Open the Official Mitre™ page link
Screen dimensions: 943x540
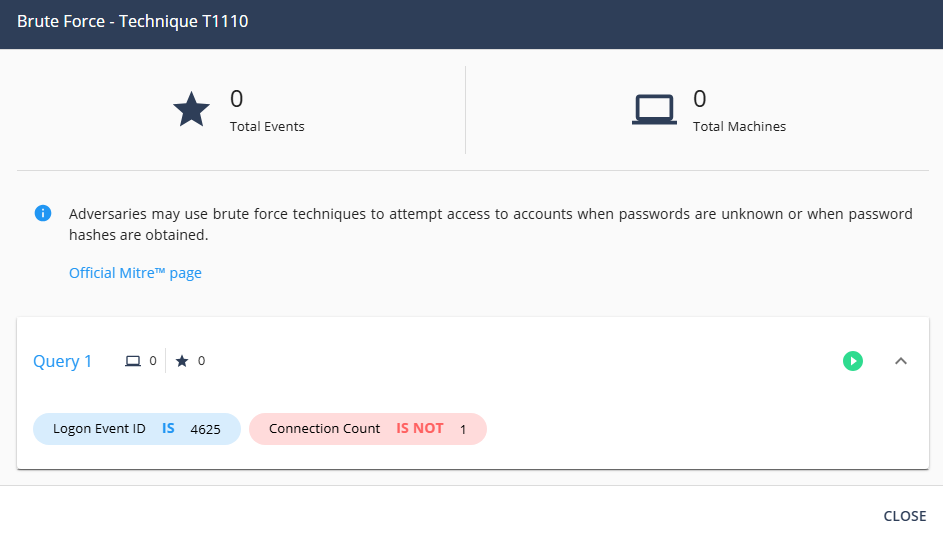pos(135,273)
